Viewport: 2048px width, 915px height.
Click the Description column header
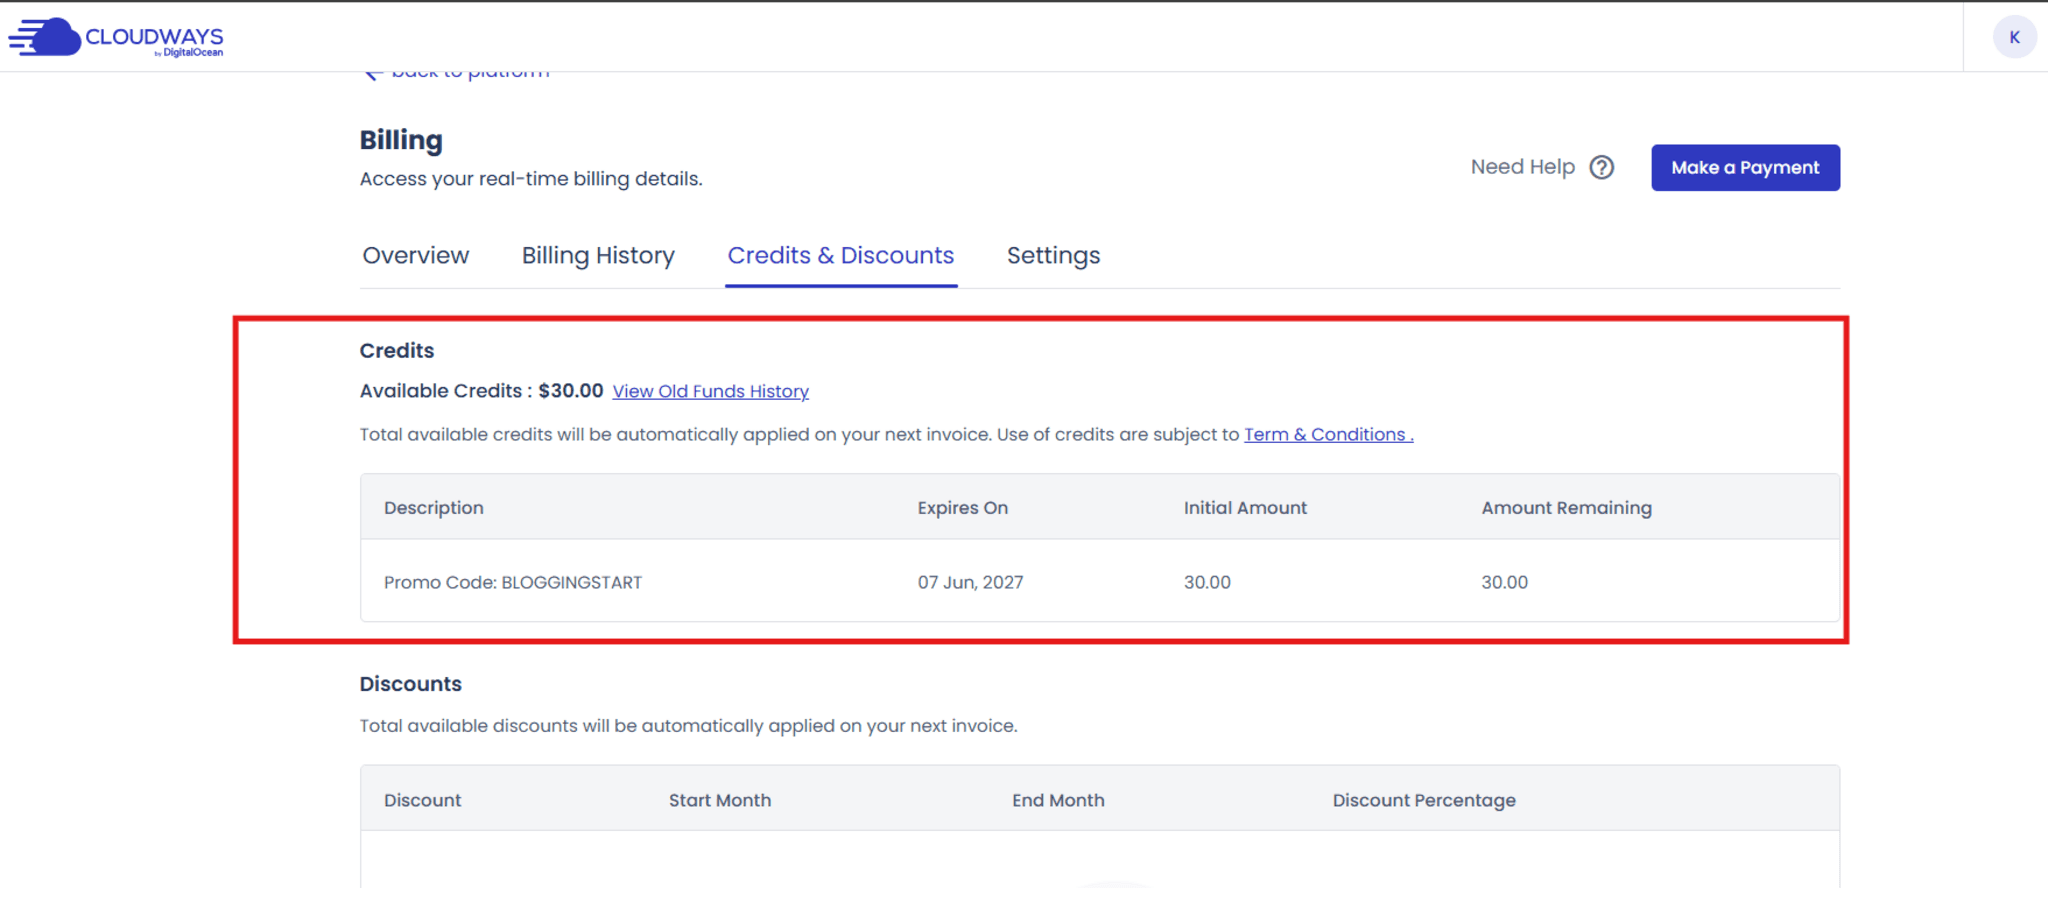tap(434, 508)
